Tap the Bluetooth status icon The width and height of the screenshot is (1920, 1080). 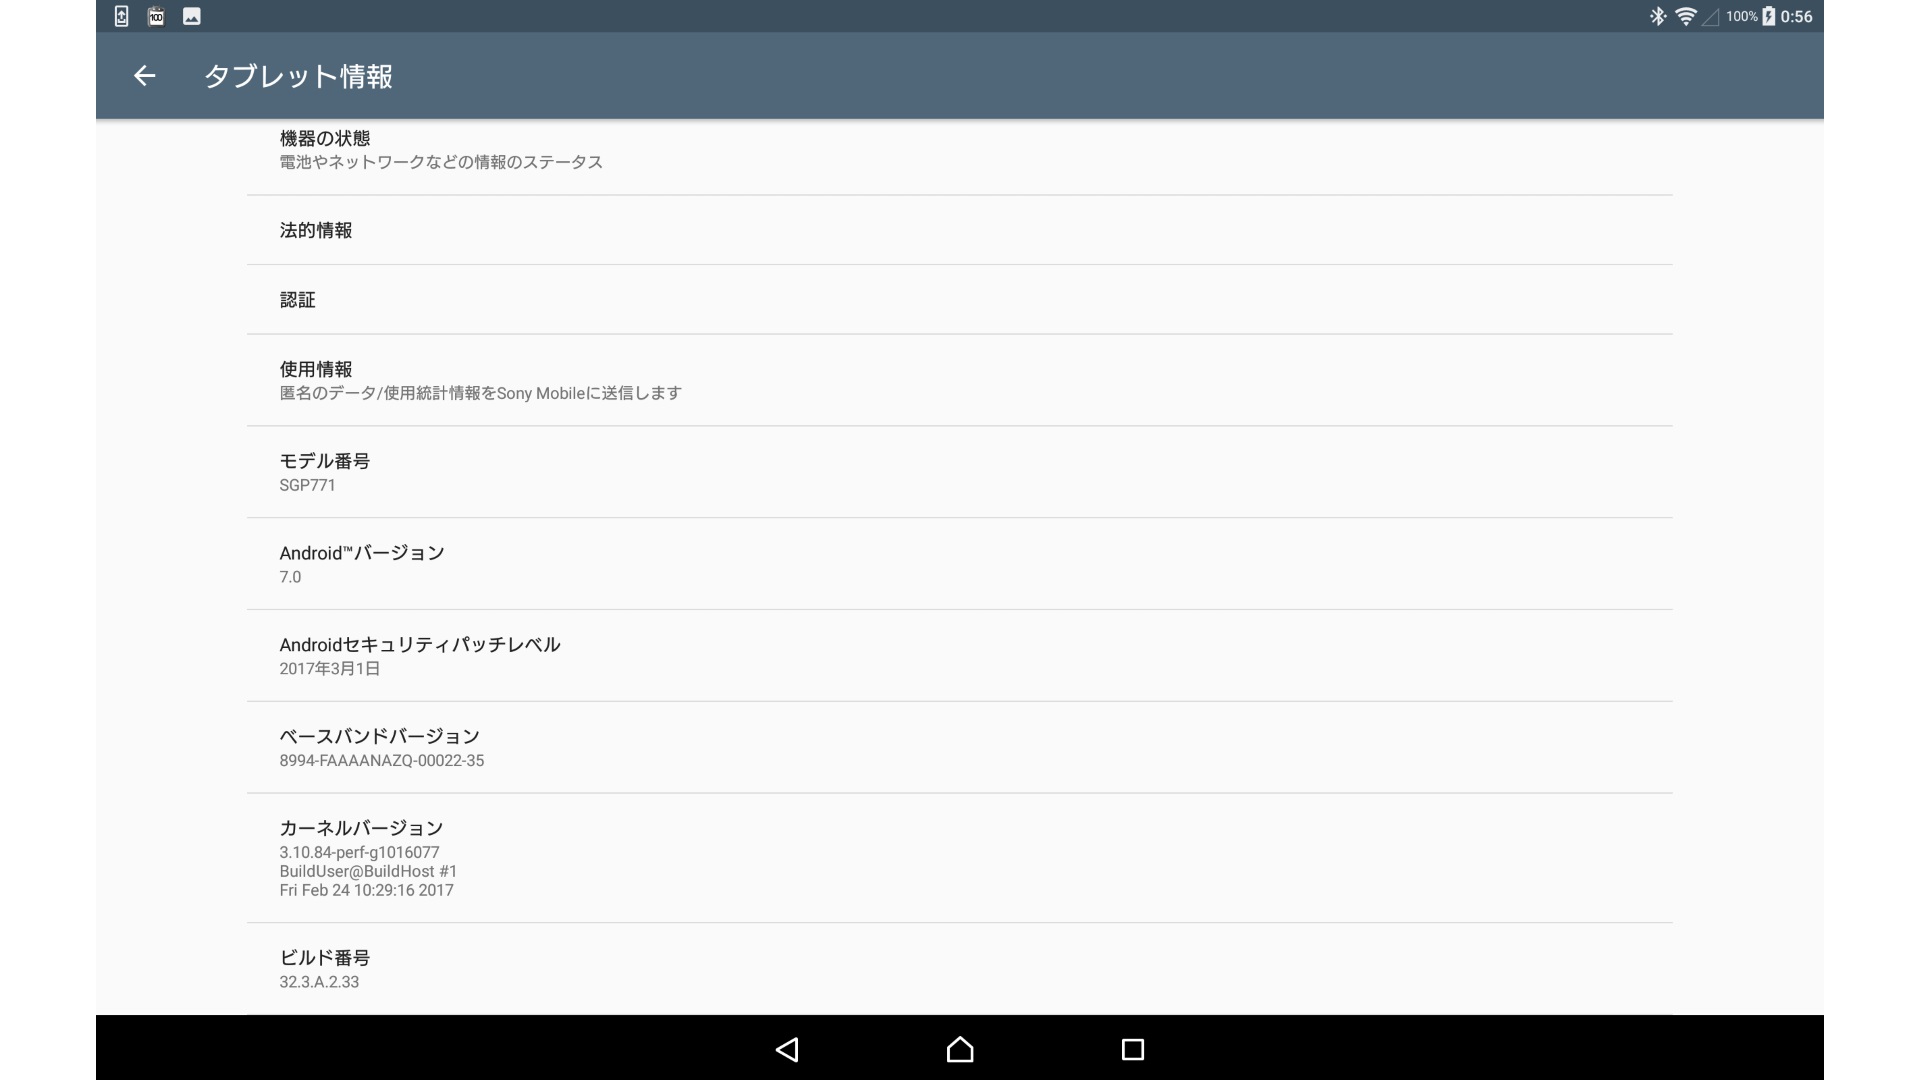coord(1658,16)
